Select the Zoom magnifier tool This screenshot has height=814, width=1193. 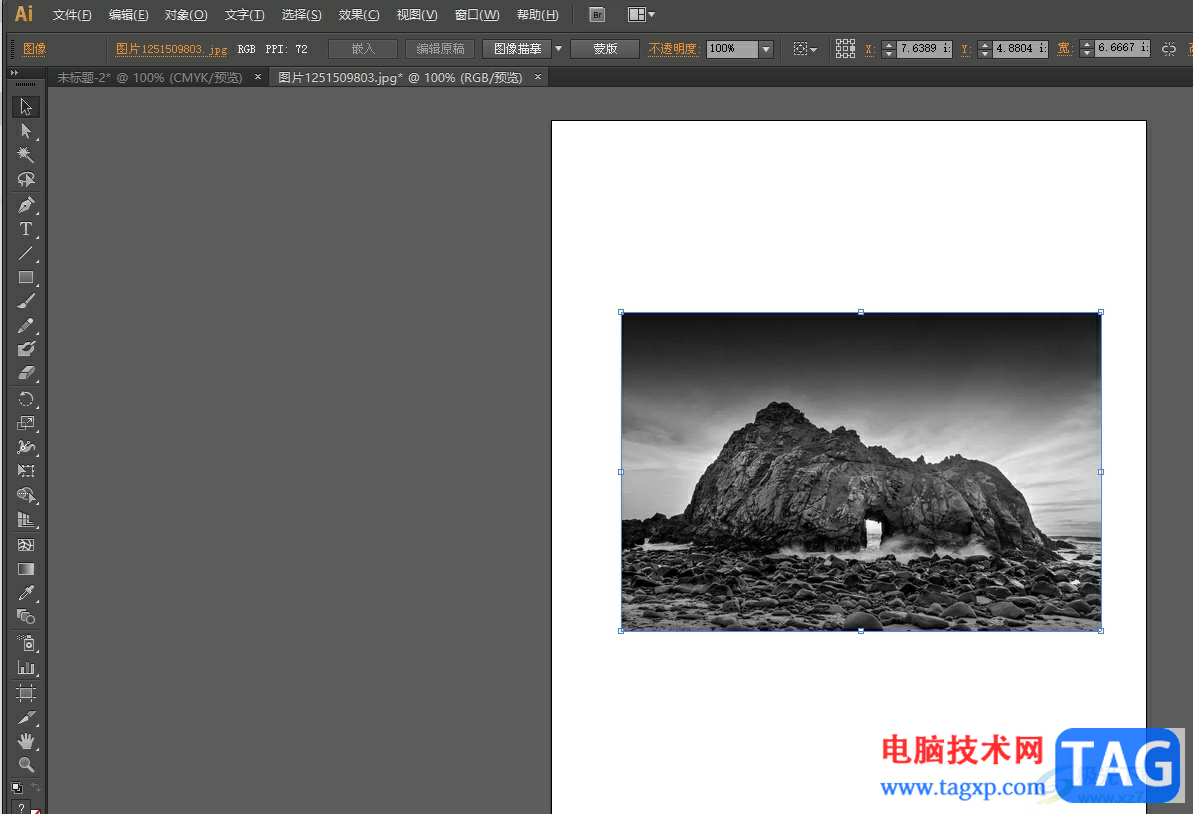tap(26, 765)
